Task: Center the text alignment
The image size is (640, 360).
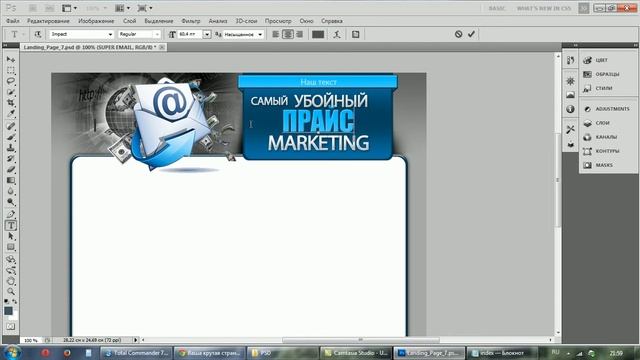Action: [287, 34]
